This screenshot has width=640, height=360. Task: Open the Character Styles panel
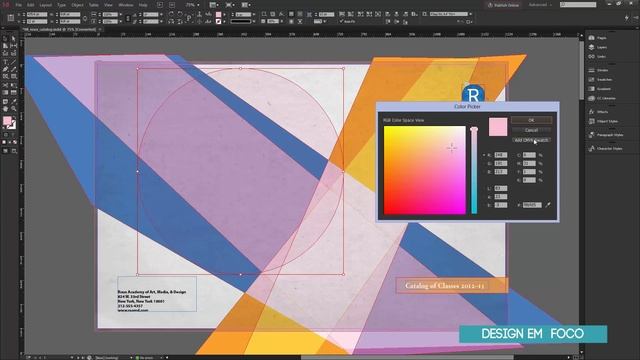(x=605, y=149)
